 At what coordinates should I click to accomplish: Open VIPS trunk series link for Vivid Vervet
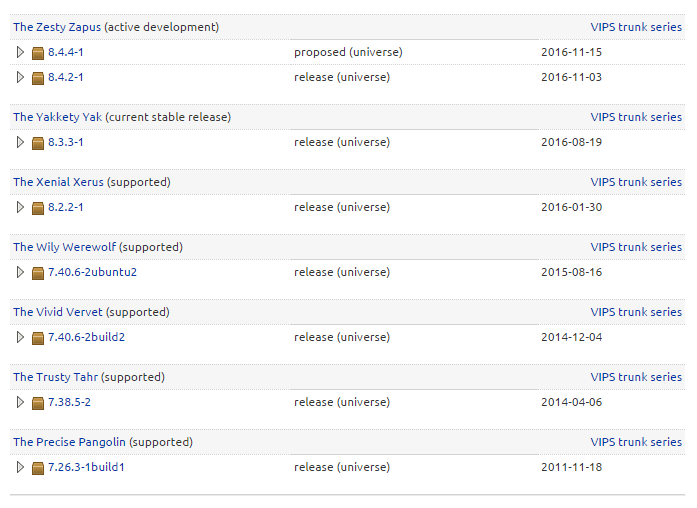tap(636, 312)
